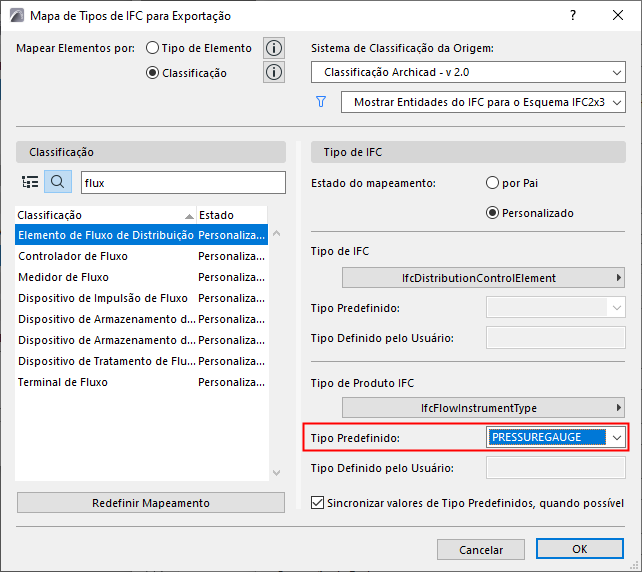Select Dispositivo de Tratamento de Flu... row
Viewport: 642px width, 572px height.
tap(142, 361)
